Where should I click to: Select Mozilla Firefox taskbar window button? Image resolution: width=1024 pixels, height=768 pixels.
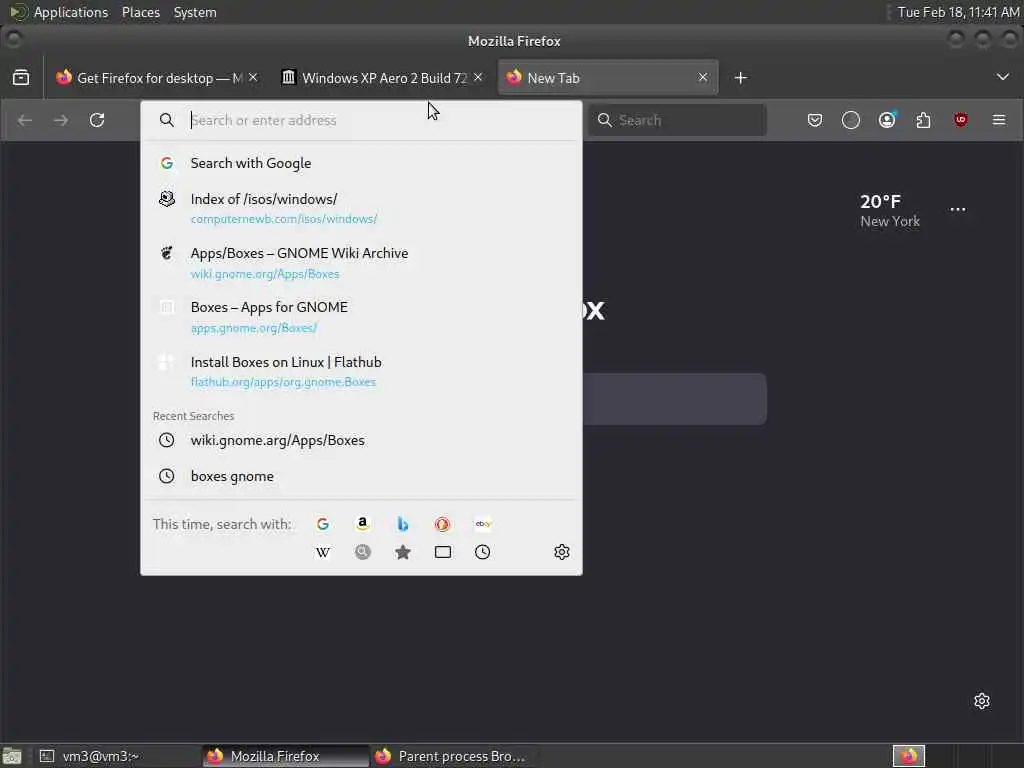[x=285, y=756]
